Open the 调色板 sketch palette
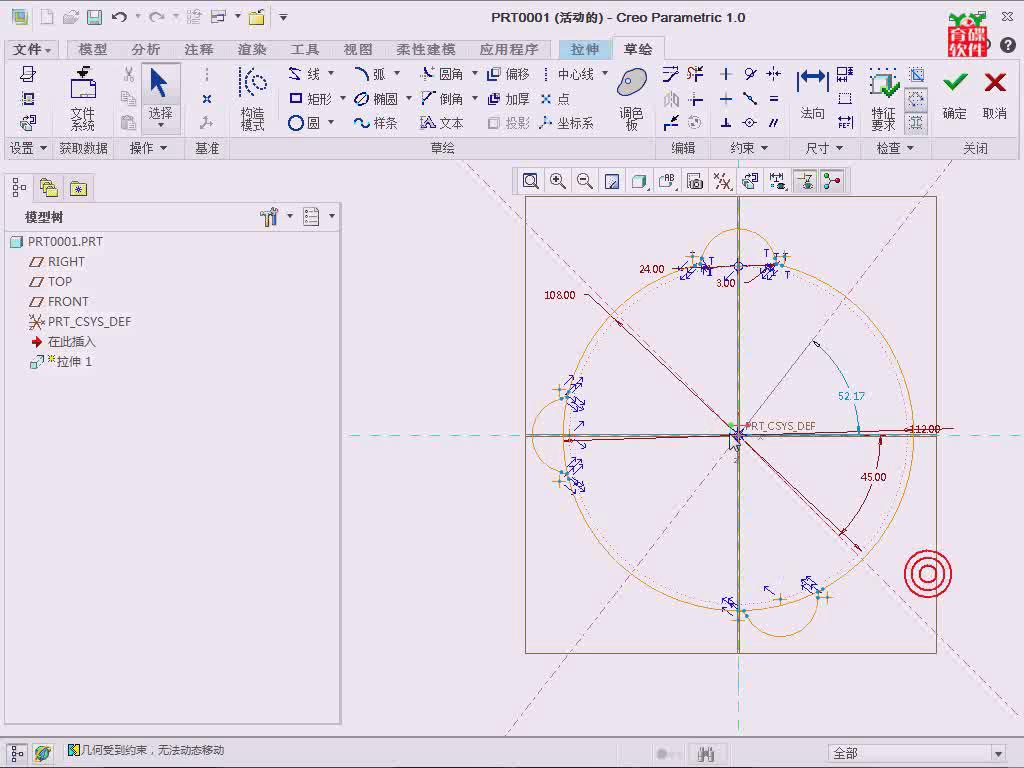1024x768 pixels. pyautogui.click(x=632, y=98)
